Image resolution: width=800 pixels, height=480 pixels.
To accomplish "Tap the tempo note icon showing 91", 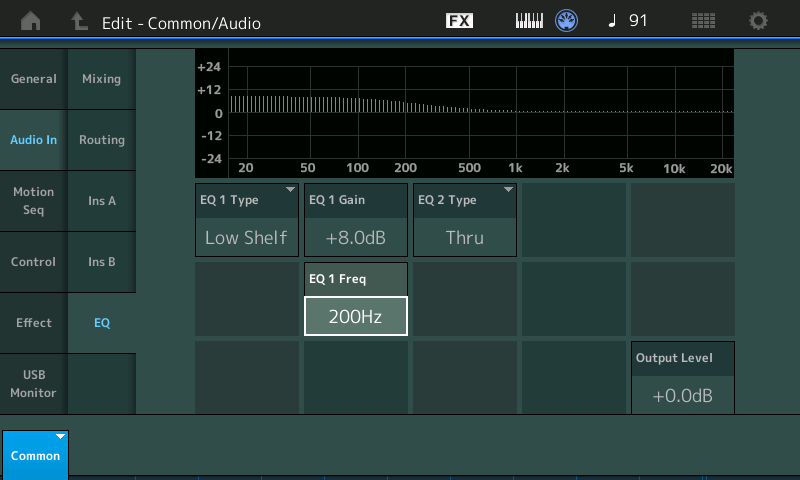I will (x=627, y=21).
